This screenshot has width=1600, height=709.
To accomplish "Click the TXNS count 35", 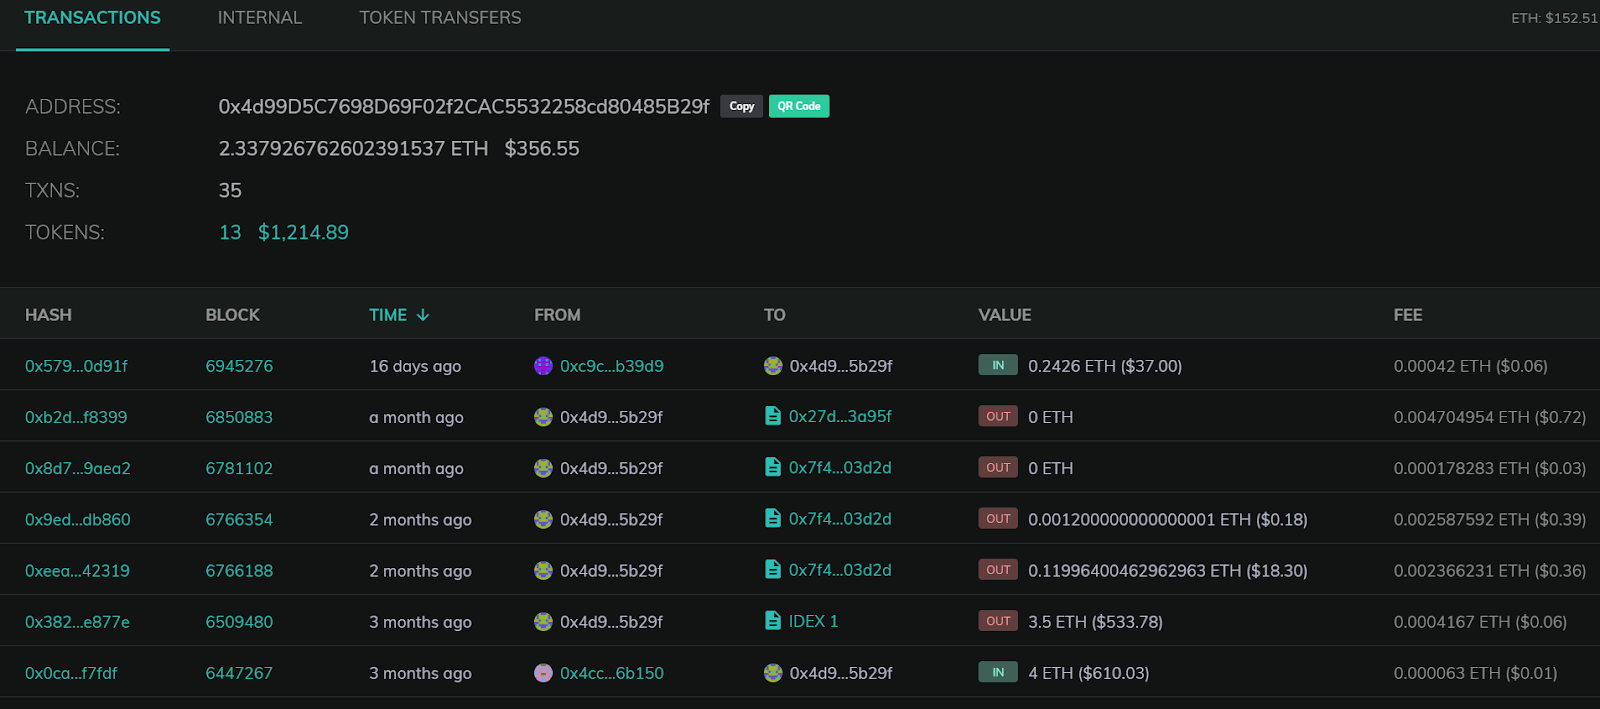I will [x=230, y=190].
